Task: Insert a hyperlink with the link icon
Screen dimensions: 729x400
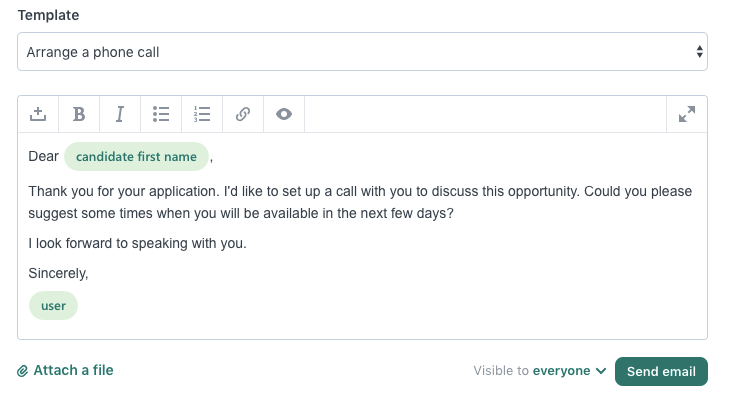Action: [x=242, y=114]
